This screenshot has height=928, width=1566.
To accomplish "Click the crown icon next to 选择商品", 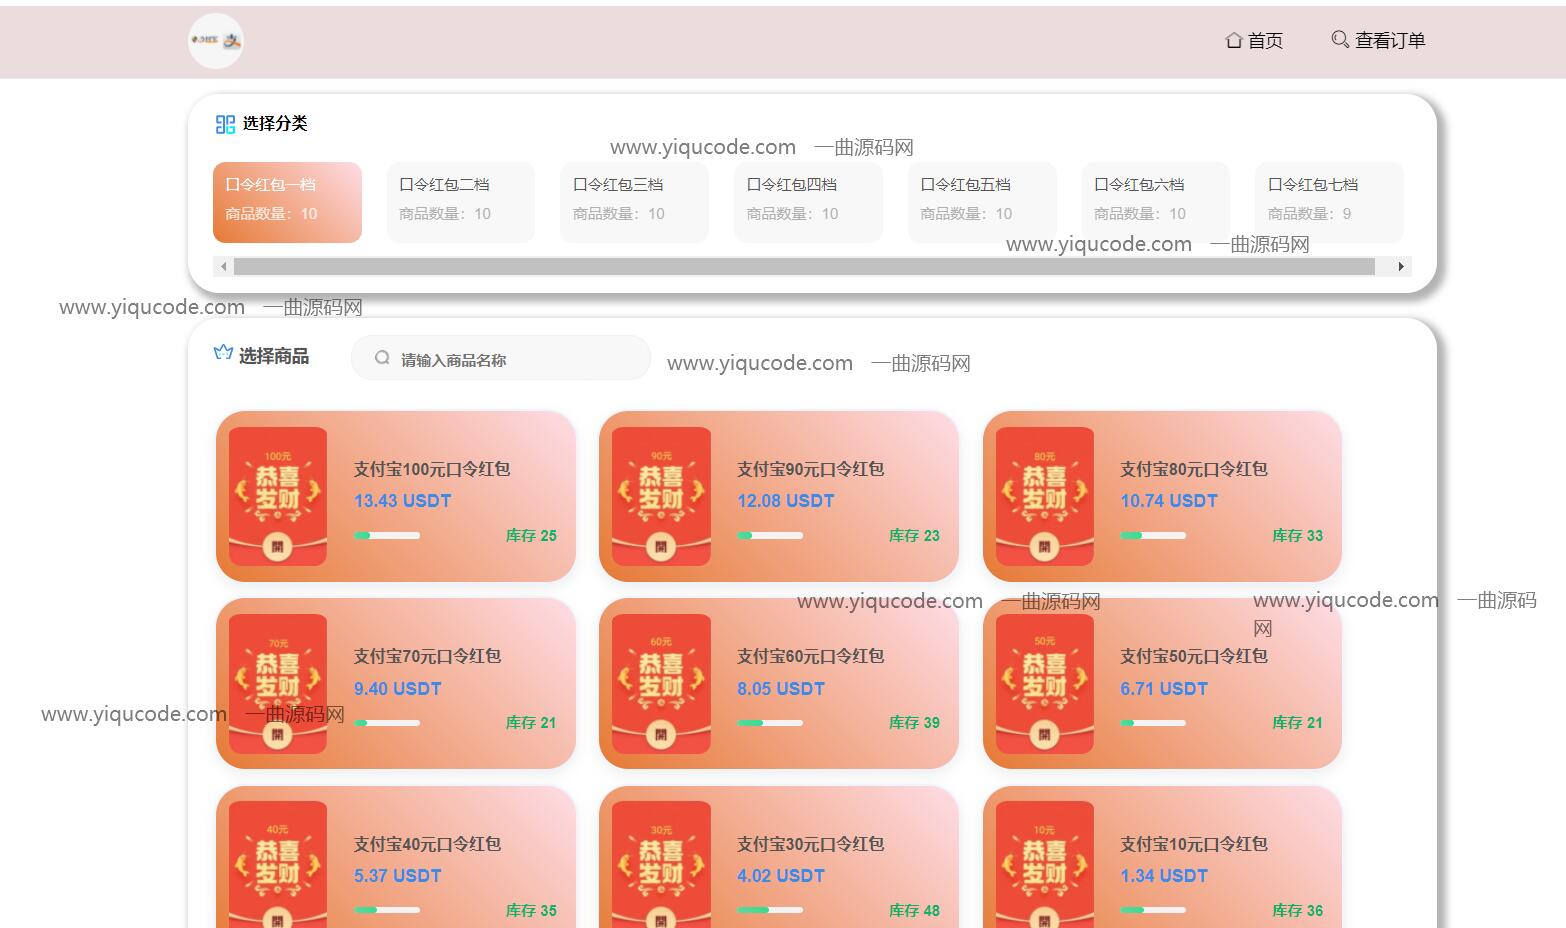I will (x=223, y=353).
